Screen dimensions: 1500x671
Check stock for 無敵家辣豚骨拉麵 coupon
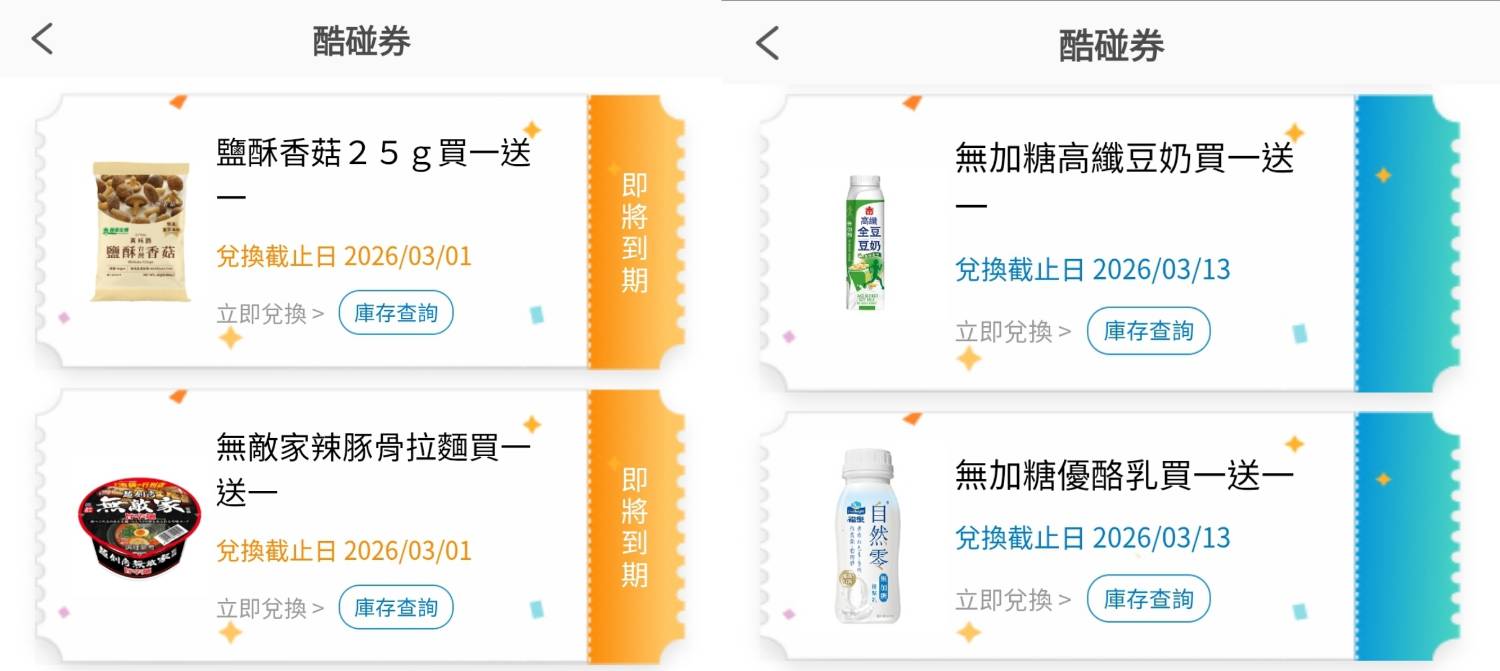coord(396,607)
